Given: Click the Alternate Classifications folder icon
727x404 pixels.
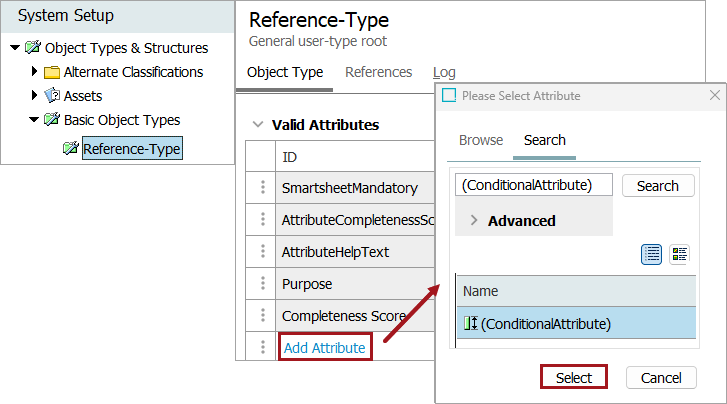Looking at the screenshot, I should (x=52, y=72).
